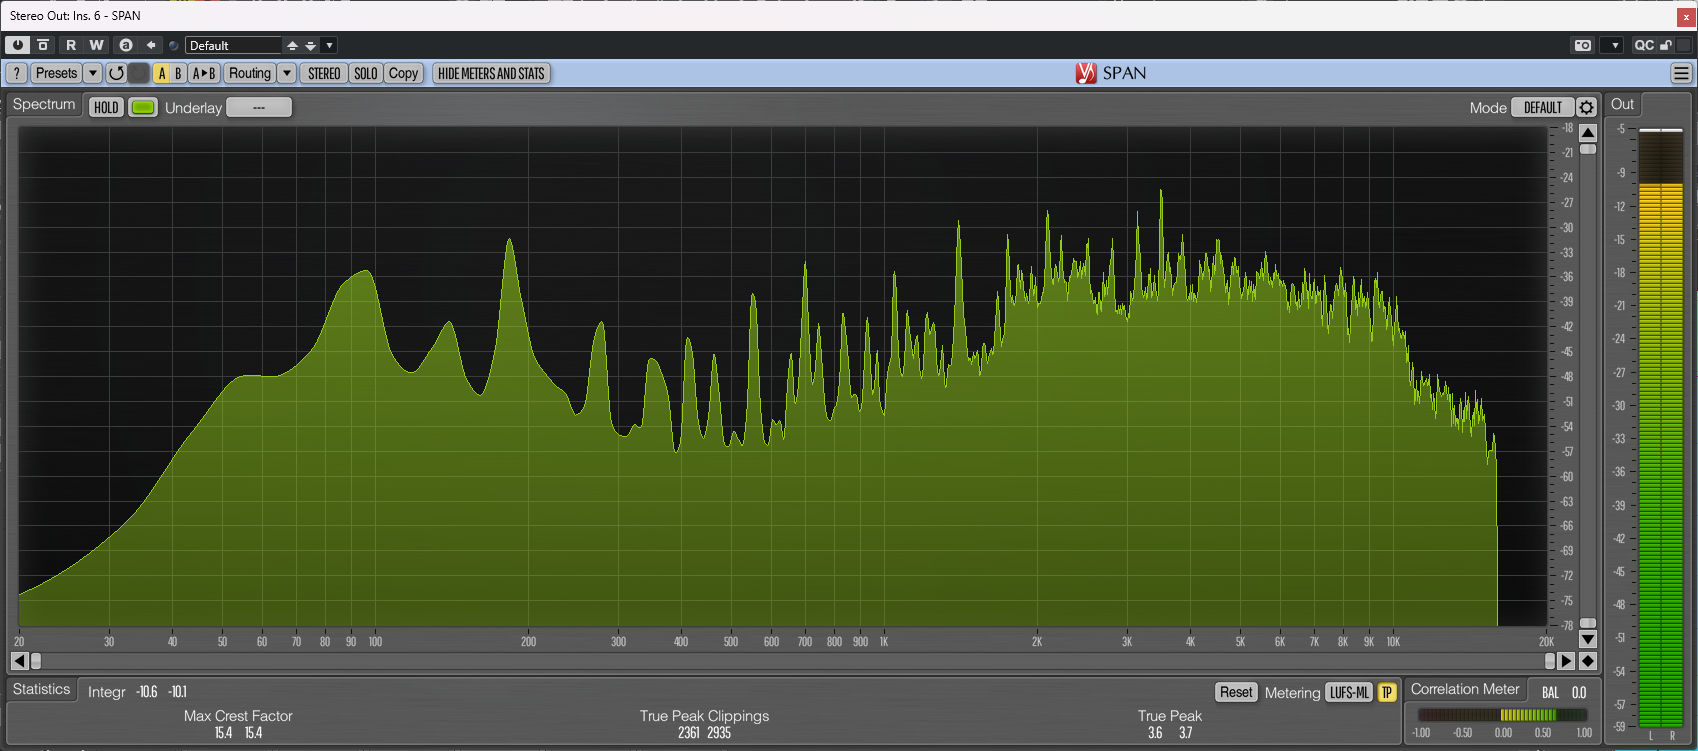Open the SPAN help question mark
Screen dimensions: 1698x751
[17, 73]
